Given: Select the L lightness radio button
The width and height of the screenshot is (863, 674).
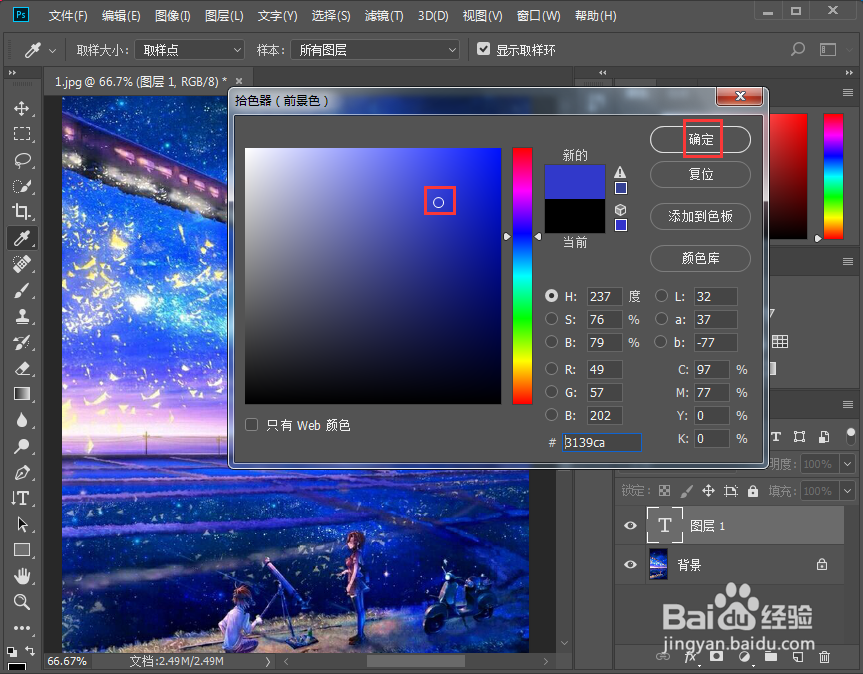Looking at the screenshot, I should pos(661,296).
